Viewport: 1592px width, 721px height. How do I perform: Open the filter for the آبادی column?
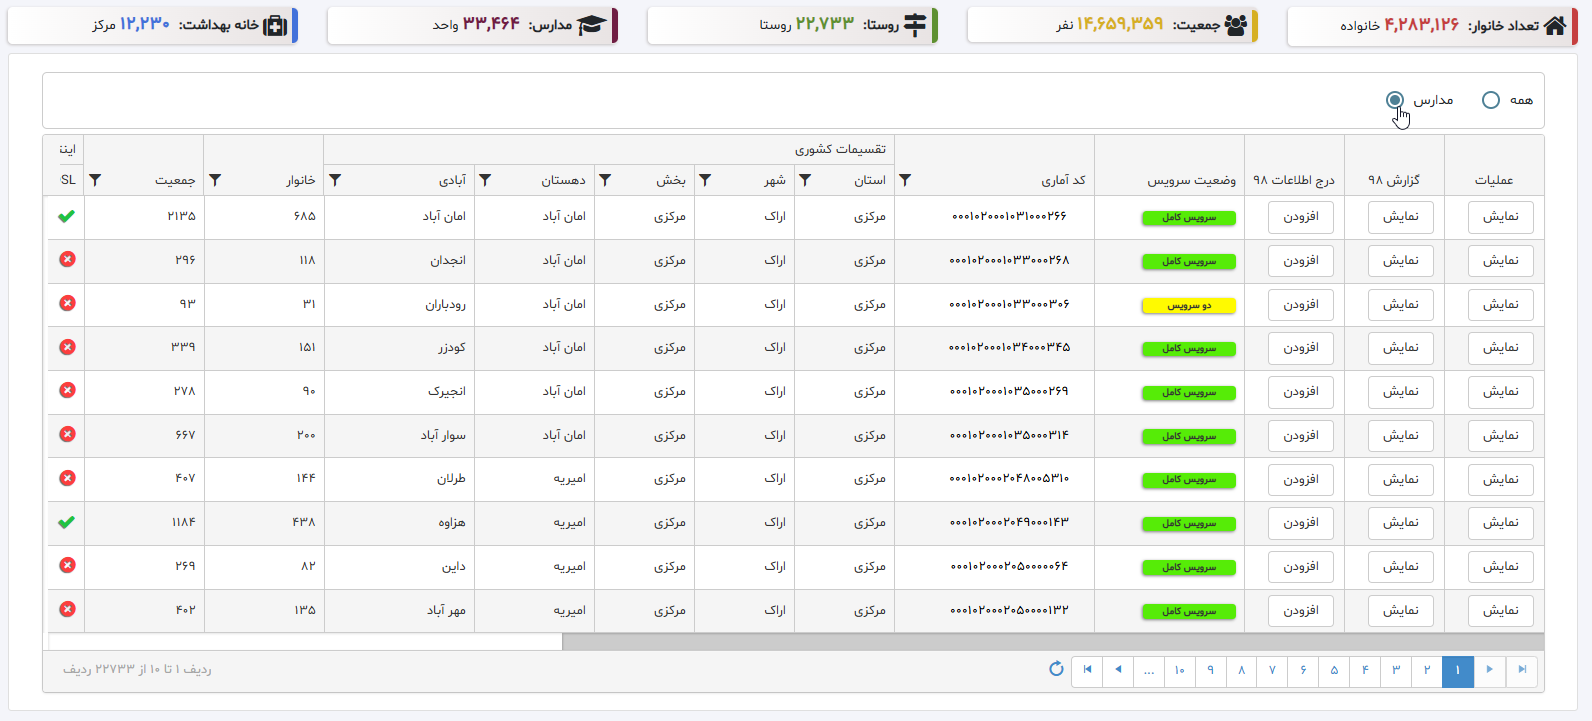click(x=335, y=180)
